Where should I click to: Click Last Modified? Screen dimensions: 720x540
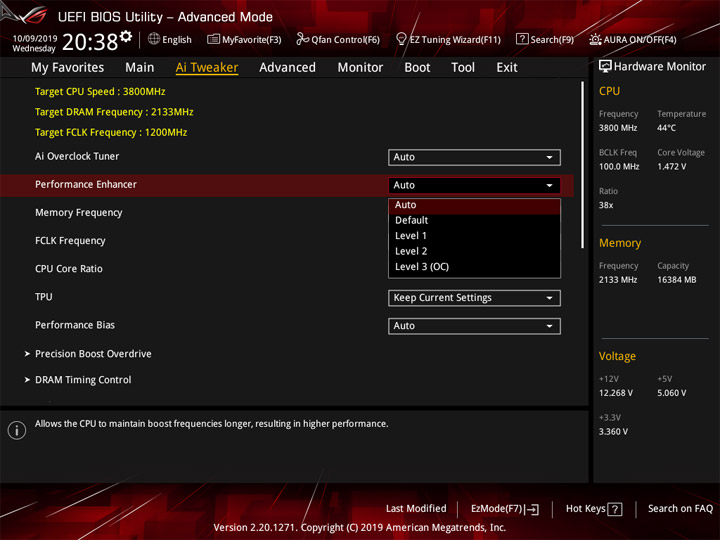[416, 509]
